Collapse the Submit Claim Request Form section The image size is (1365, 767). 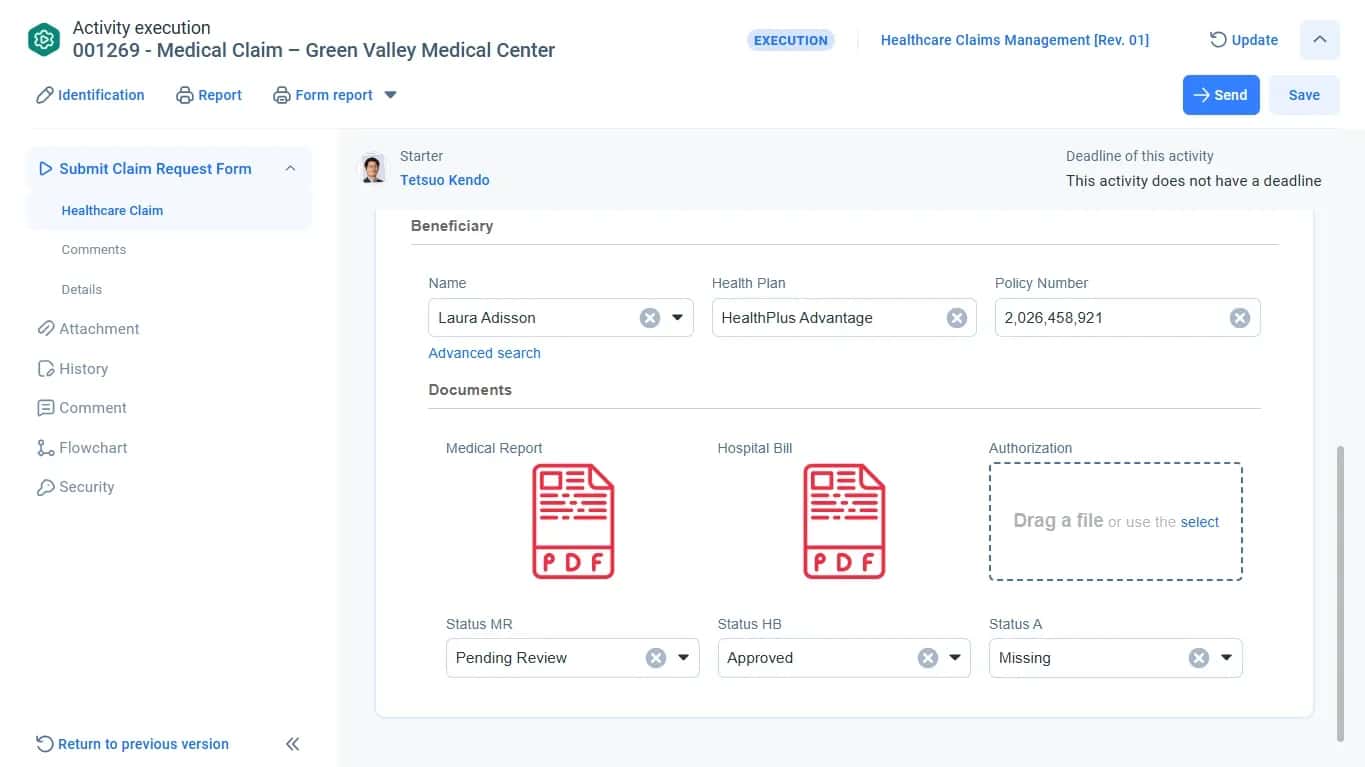[290, 169]
